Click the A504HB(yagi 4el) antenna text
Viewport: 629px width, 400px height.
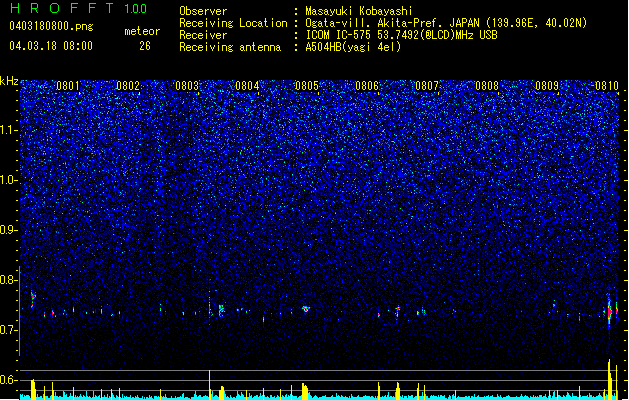[353, 47]
